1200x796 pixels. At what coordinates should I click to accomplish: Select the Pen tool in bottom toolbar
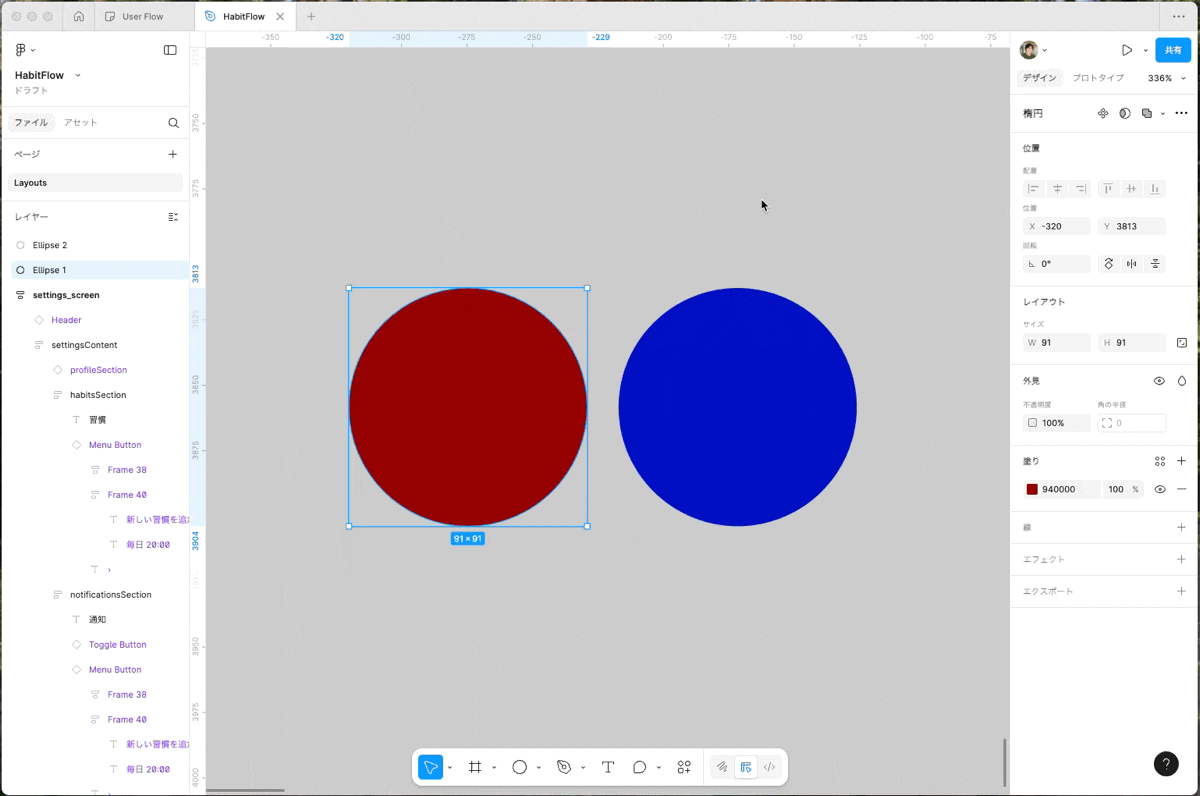pos(564,767)
